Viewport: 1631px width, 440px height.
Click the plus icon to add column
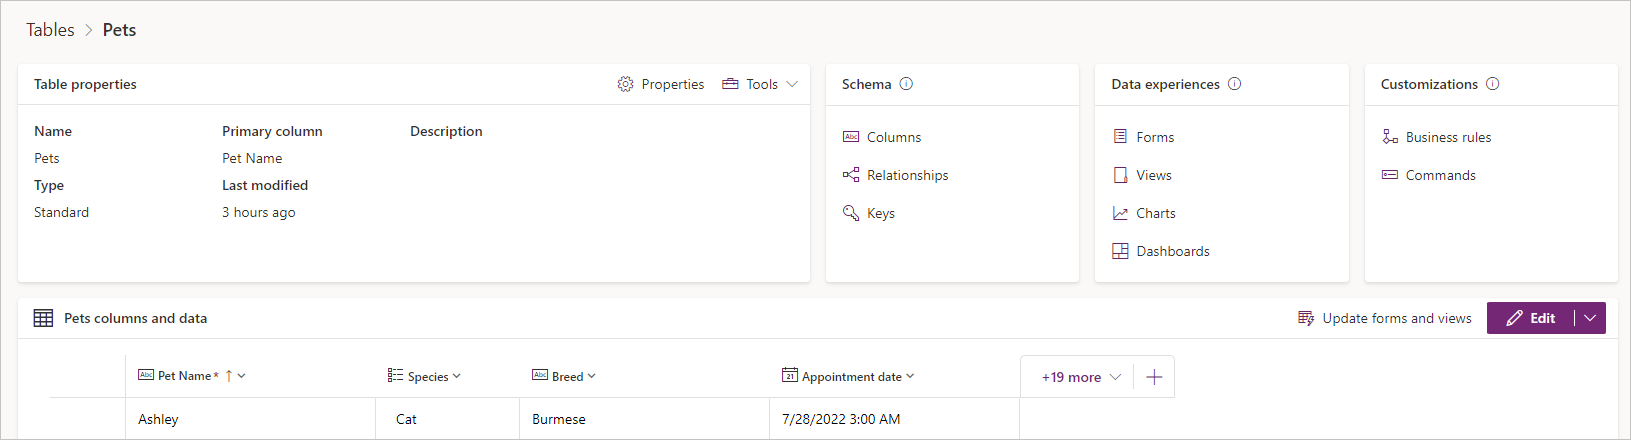(1154, 377)
